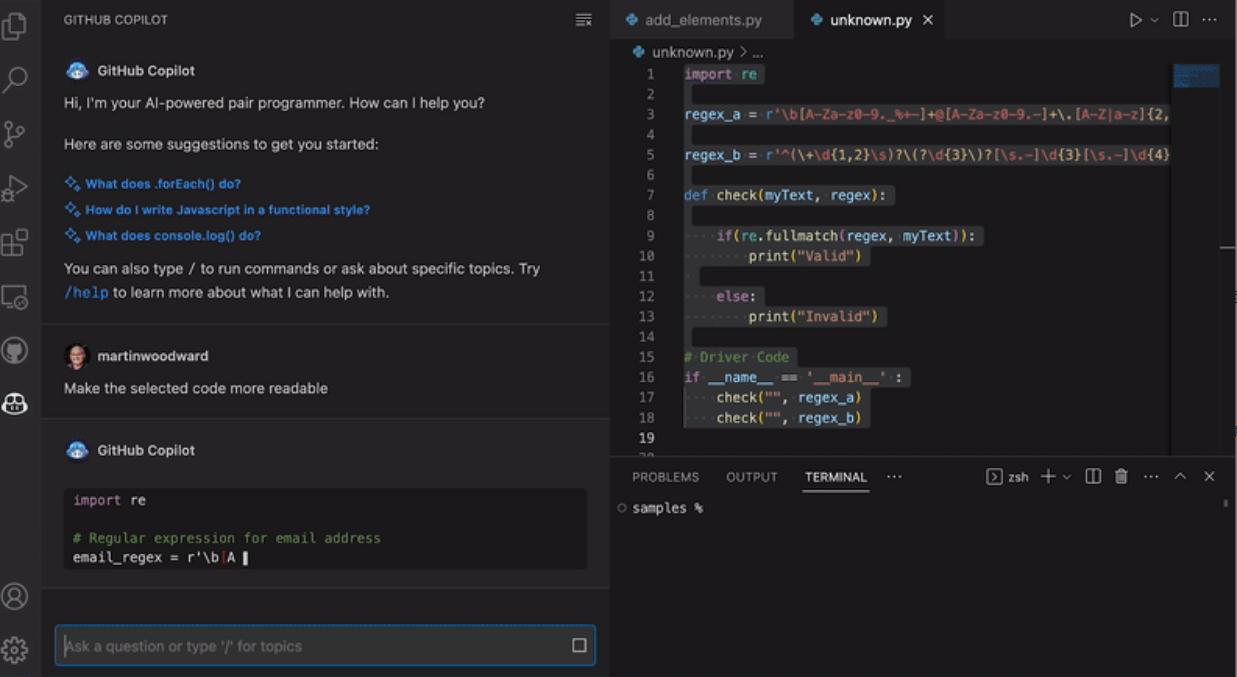Screen dimensions: 1237x677
Task: Open editor more actions menu
Action: tap(1210, 20)
